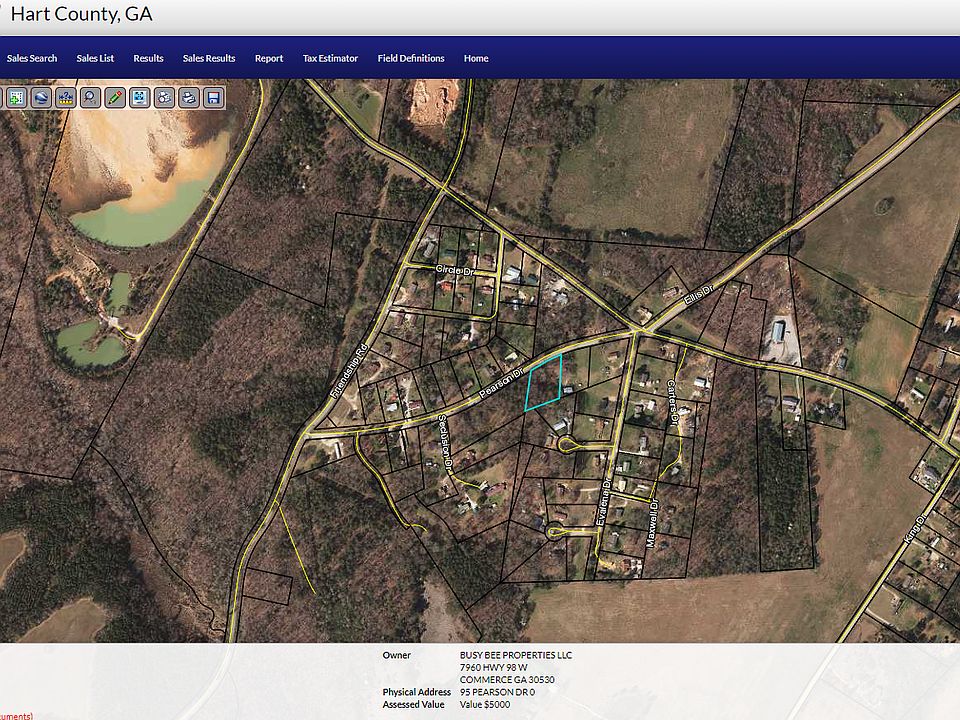Select the highlighted cyan parcel on Pearson Dr
The height and width of the screenshot is (720, 960).
click(545, 385)
